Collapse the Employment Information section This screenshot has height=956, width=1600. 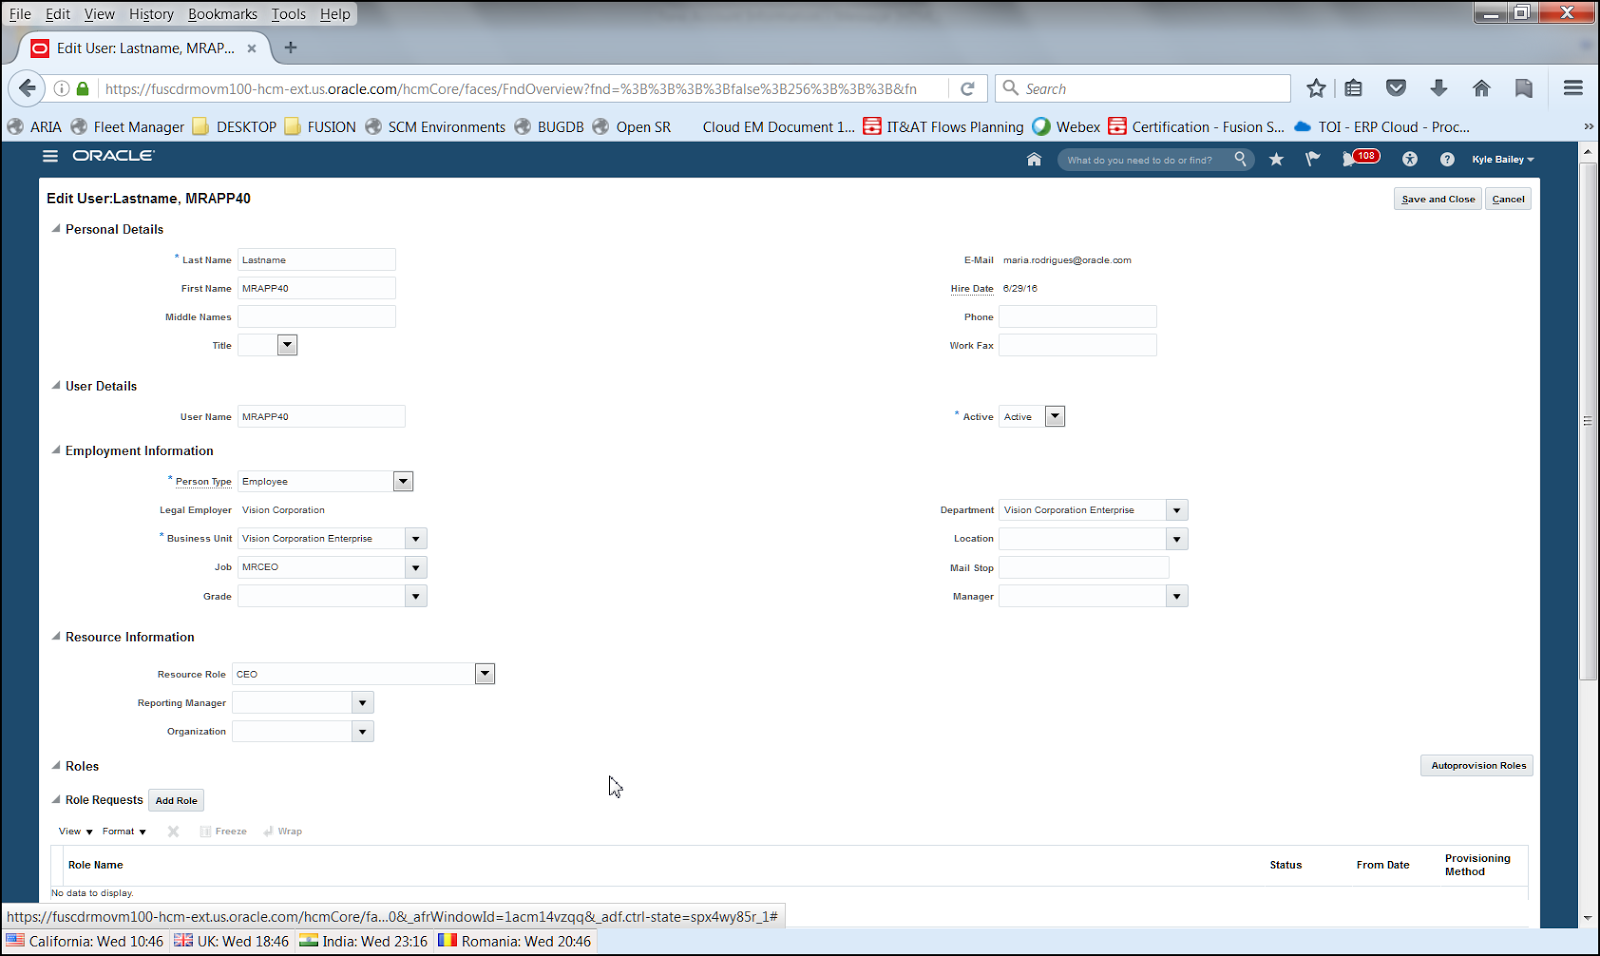point(56,450)
